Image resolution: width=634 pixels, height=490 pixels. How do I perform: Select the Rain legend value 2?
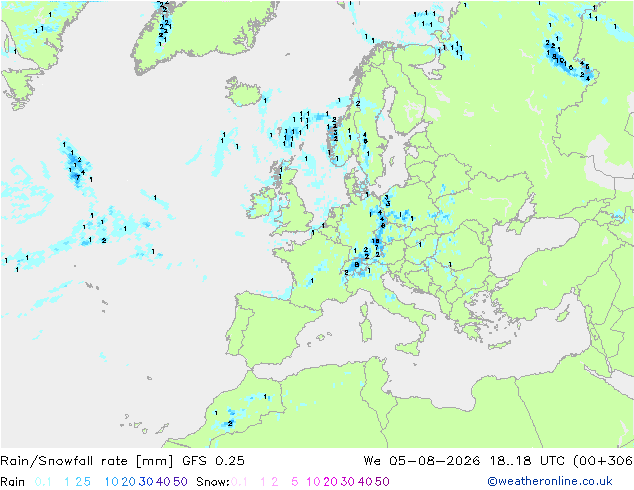point(78,482)
